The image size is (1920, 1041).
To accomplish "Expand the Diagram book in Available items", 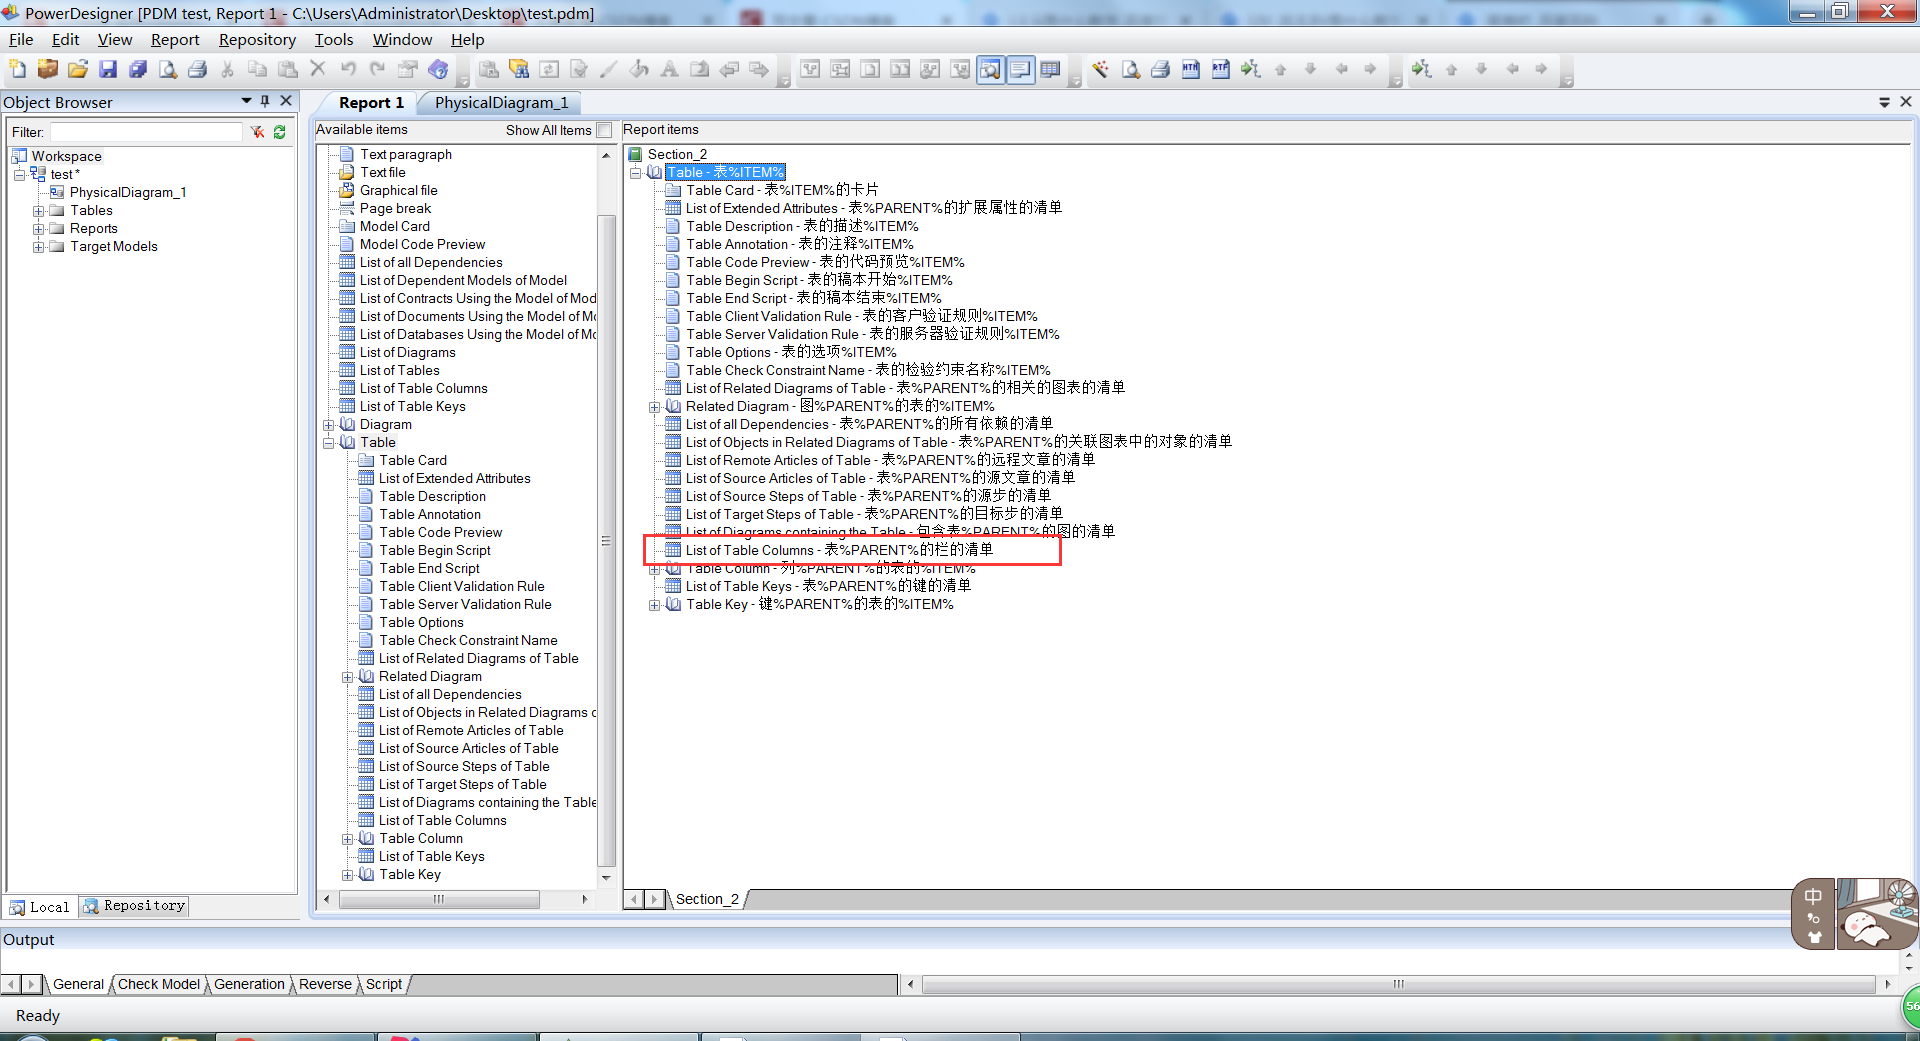I will tap(328, 425).
